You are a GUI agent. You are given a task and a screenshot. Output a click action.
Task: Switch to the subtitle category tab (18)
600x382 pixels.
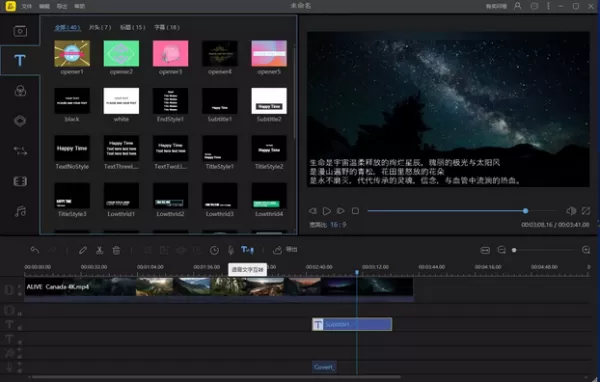(x=167, y=28)
